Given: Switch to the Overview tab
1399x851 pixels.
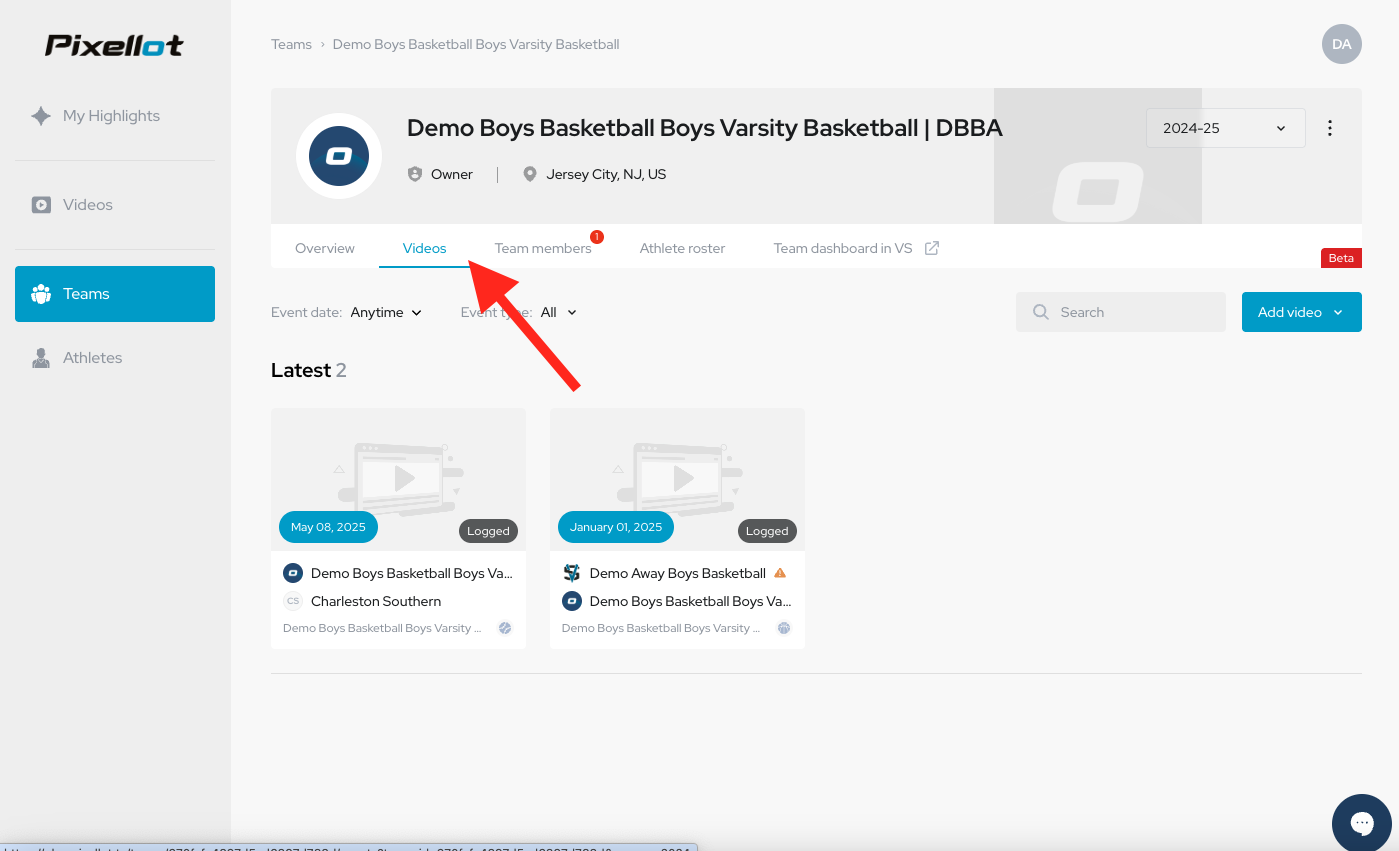Looking at the screenshot, I should tap(325, 248).
